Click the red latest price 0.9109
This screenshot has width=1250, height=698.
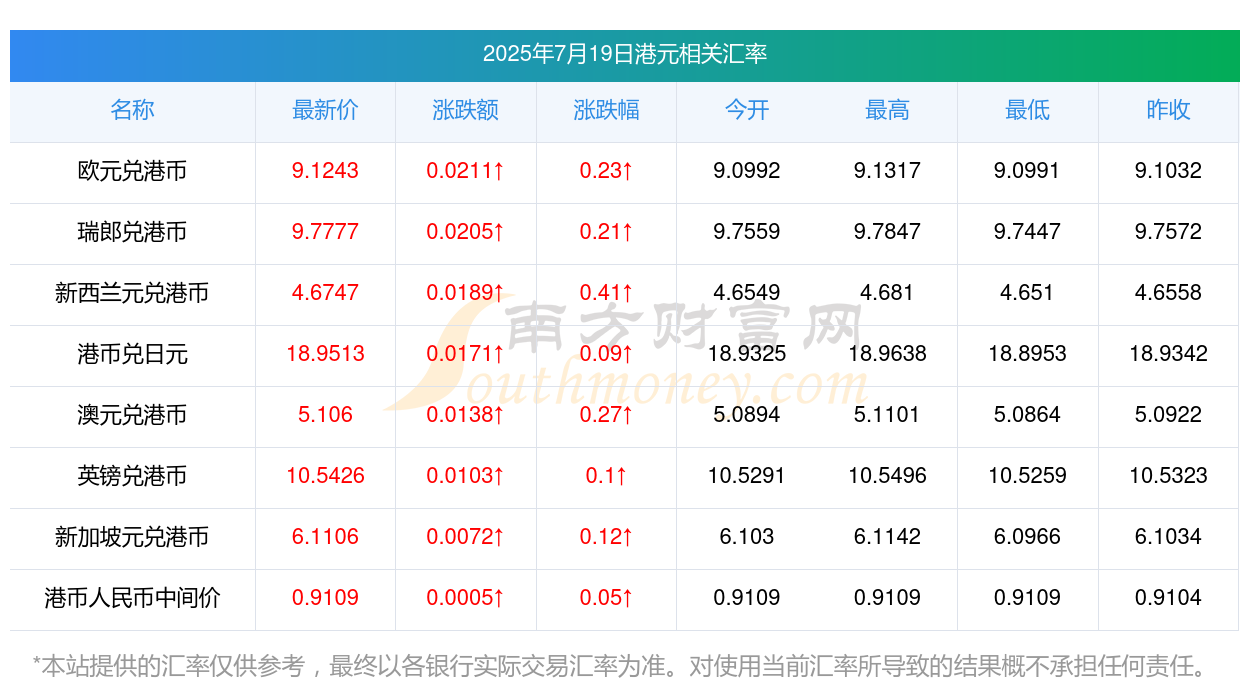point(325,598)
